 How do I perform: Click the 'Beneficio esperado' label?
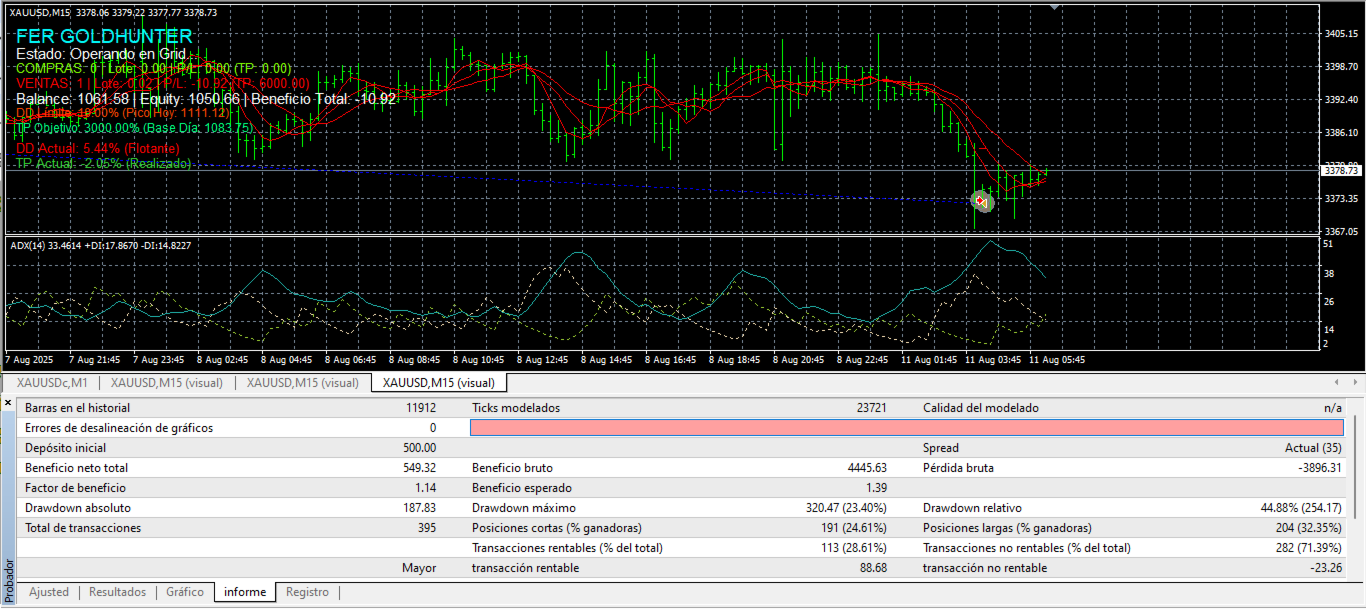(522, 488)
